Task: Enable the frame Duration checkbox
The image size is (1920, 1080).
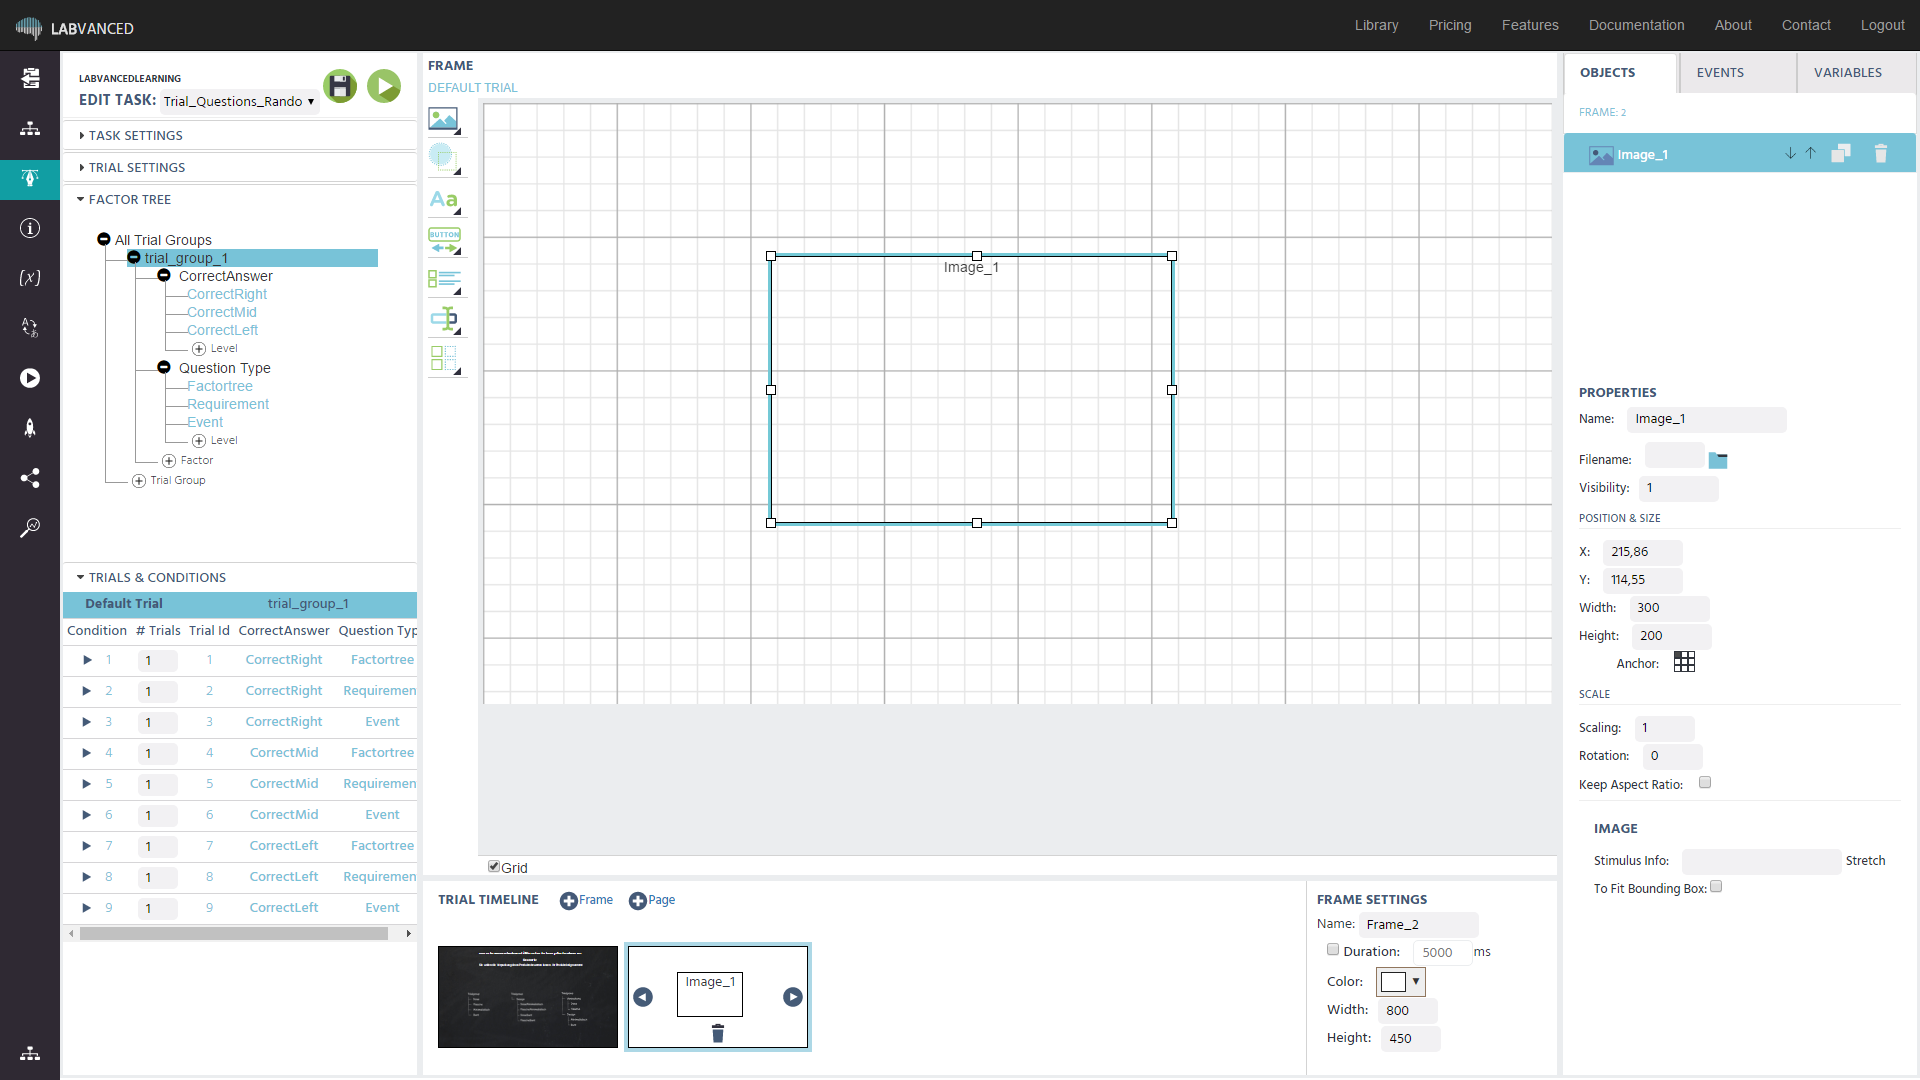Action: [x=1333, y=950]
